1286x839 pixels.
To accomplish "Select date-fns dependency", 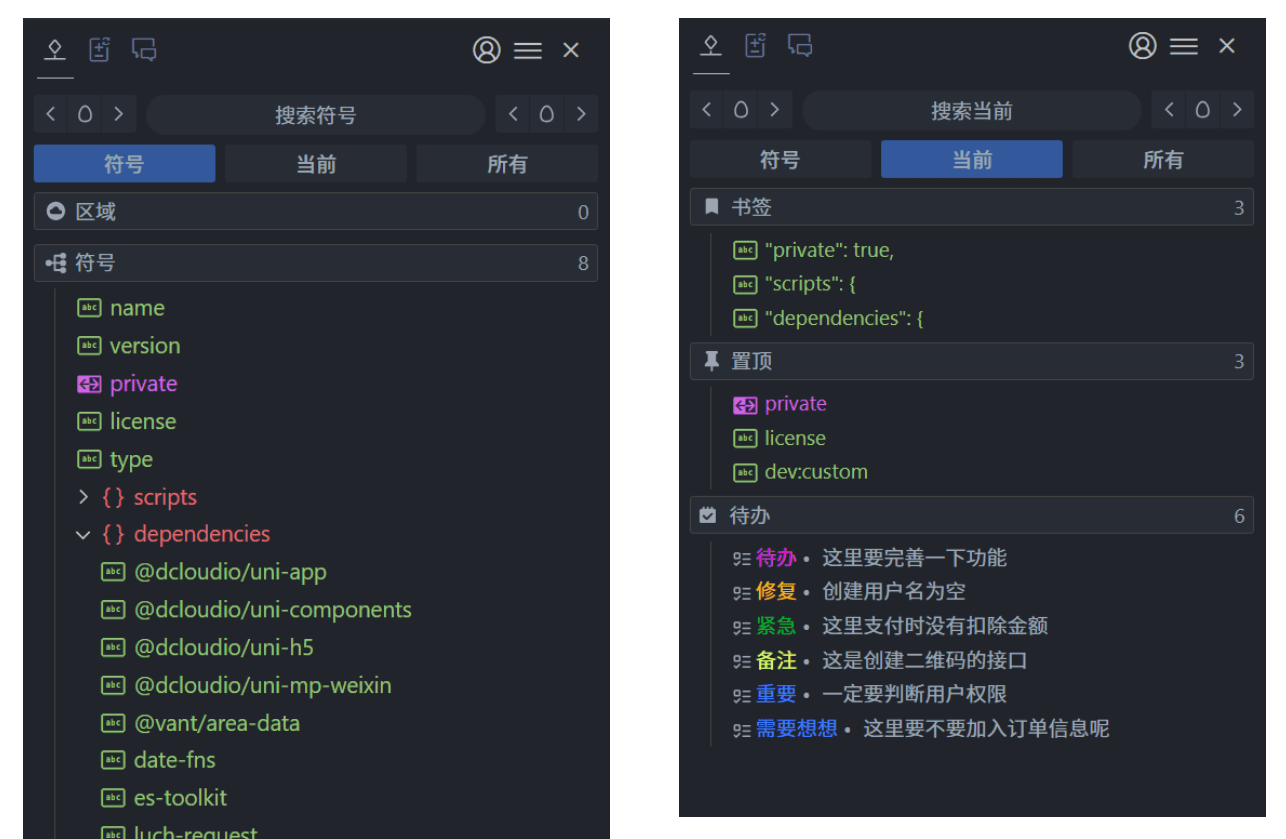I will 175,760.
